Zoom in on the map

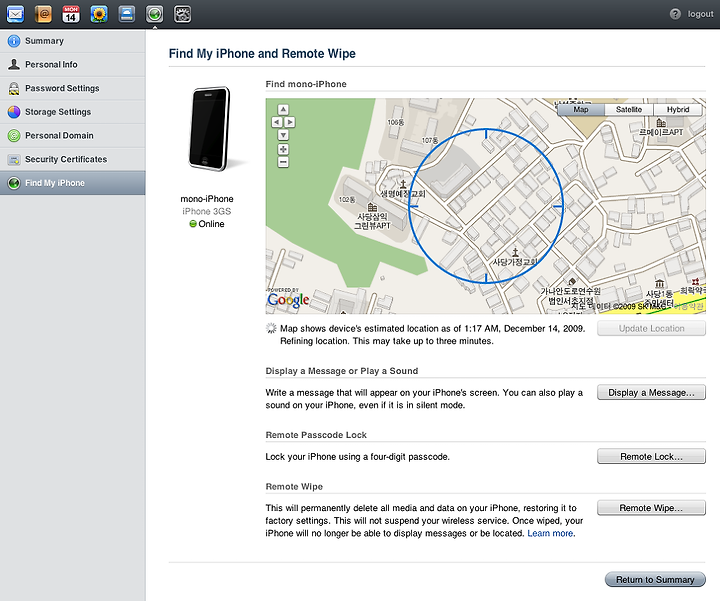coord(283,149)
